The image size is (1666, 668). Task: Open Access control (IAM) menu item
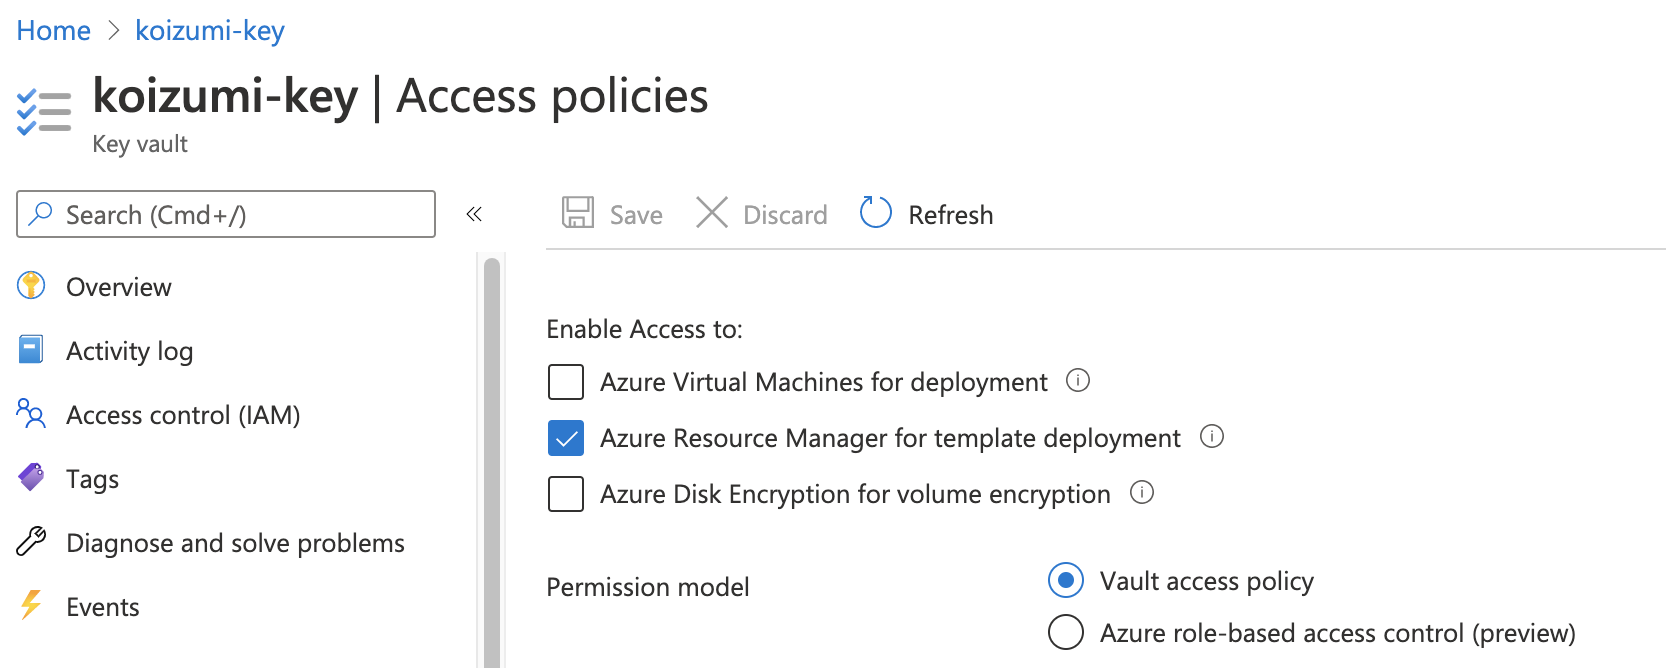pyautogui.click(x=183, y=415)
